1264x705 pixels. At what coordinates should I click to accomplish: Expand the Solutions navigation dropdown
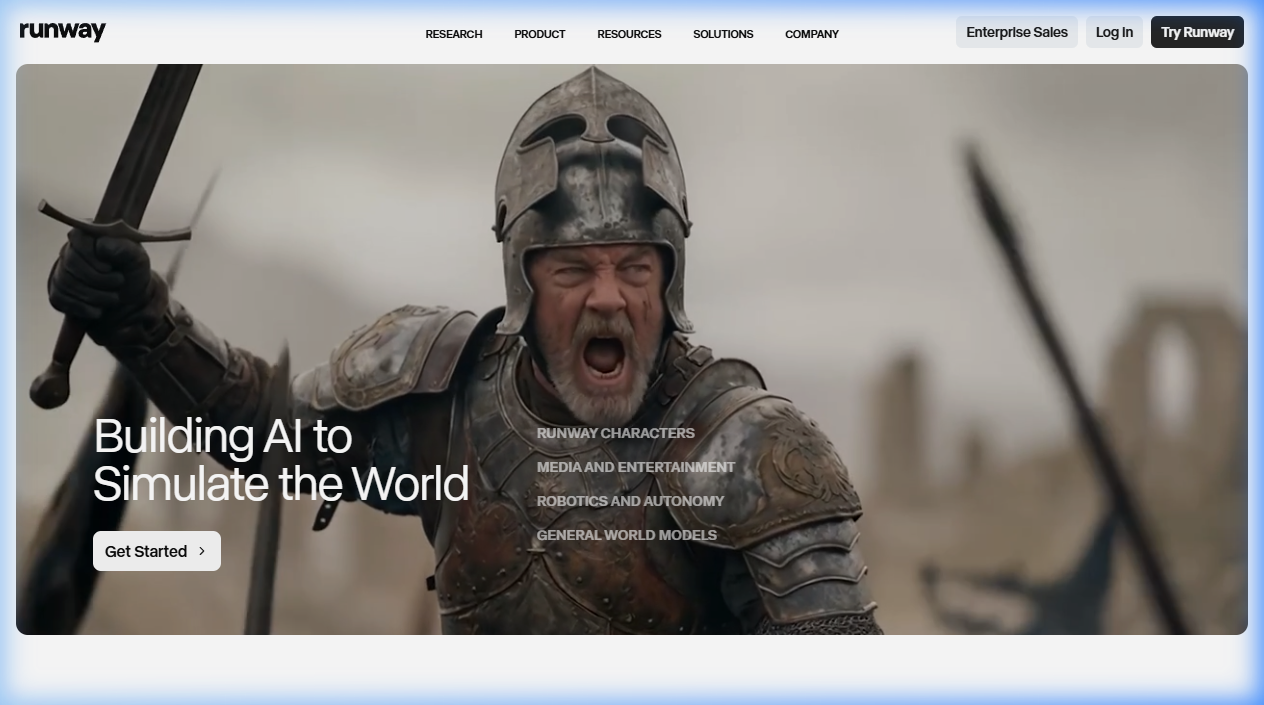[x=723, y=34]
